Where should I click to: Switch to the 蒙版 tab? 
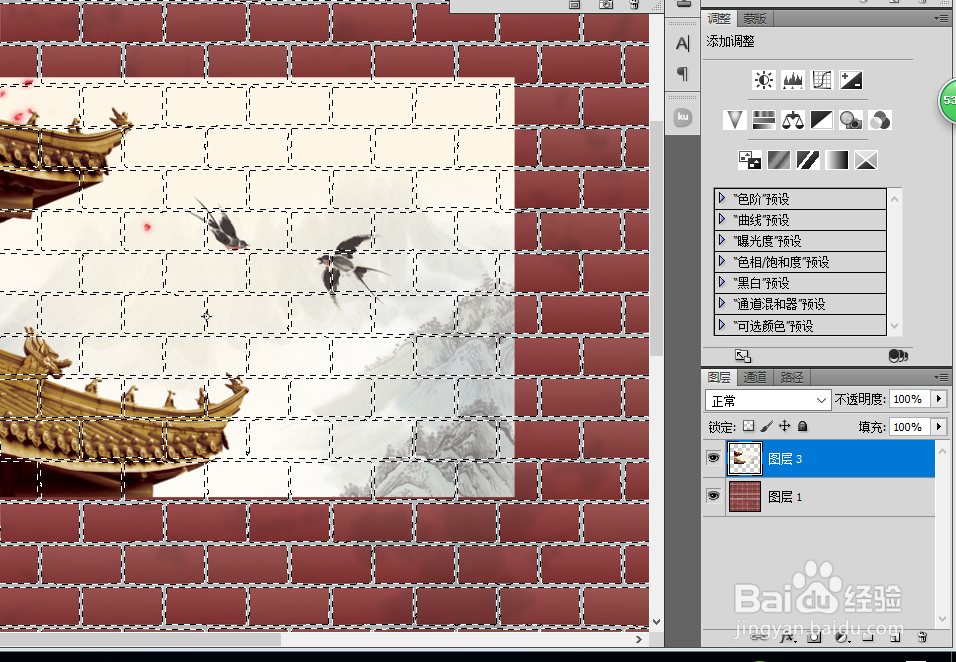tap(754, 19)
